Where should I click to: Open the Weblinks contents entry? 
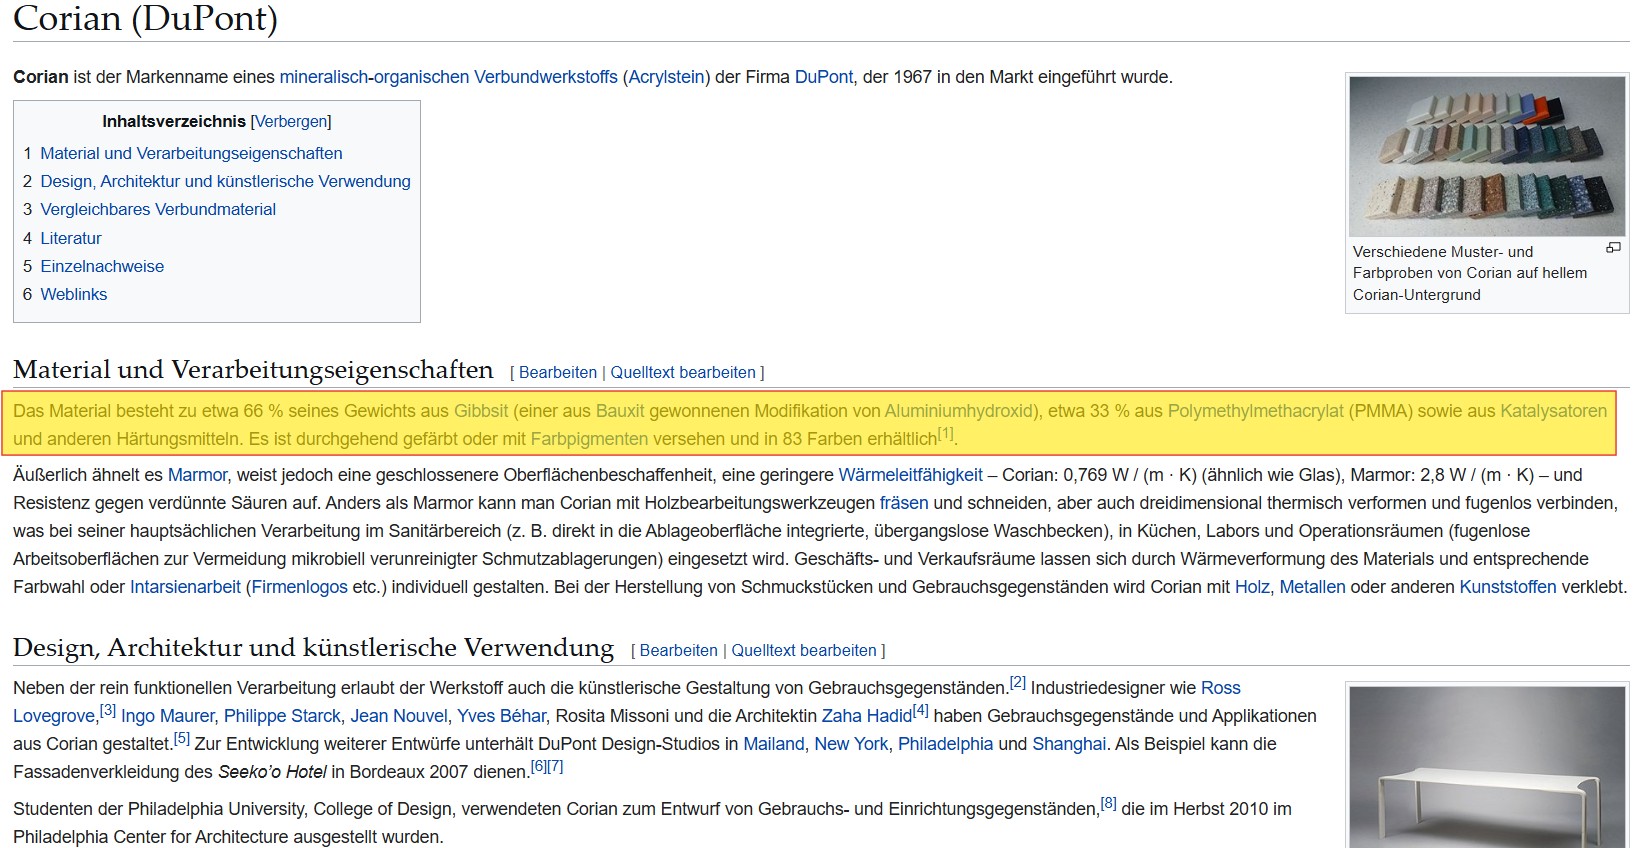tap(74, 294)
